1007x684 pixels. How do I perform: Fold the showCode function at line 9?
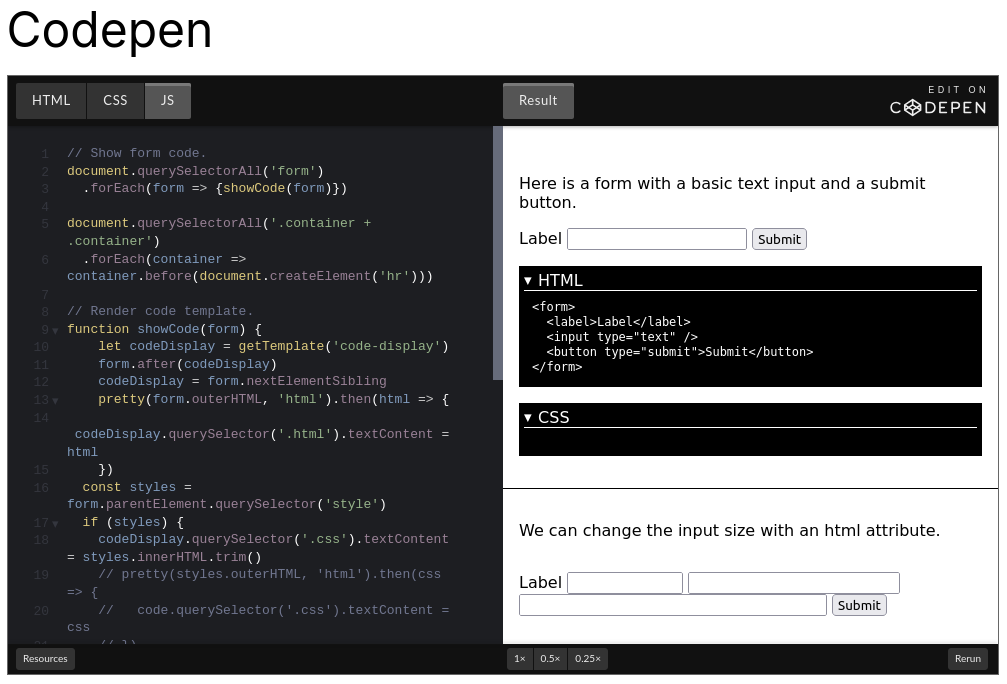pyautogui.click(x=55, y=330)
